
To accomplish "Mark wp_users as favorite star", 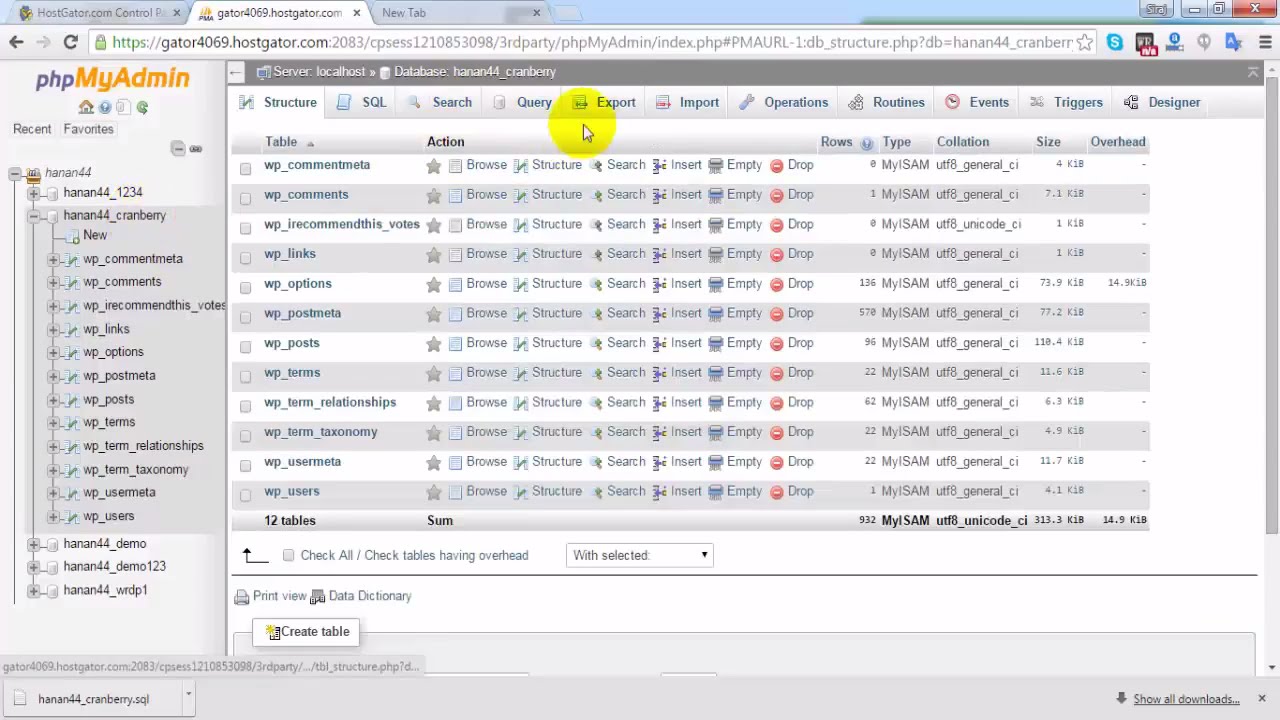I will coord(433,492).
